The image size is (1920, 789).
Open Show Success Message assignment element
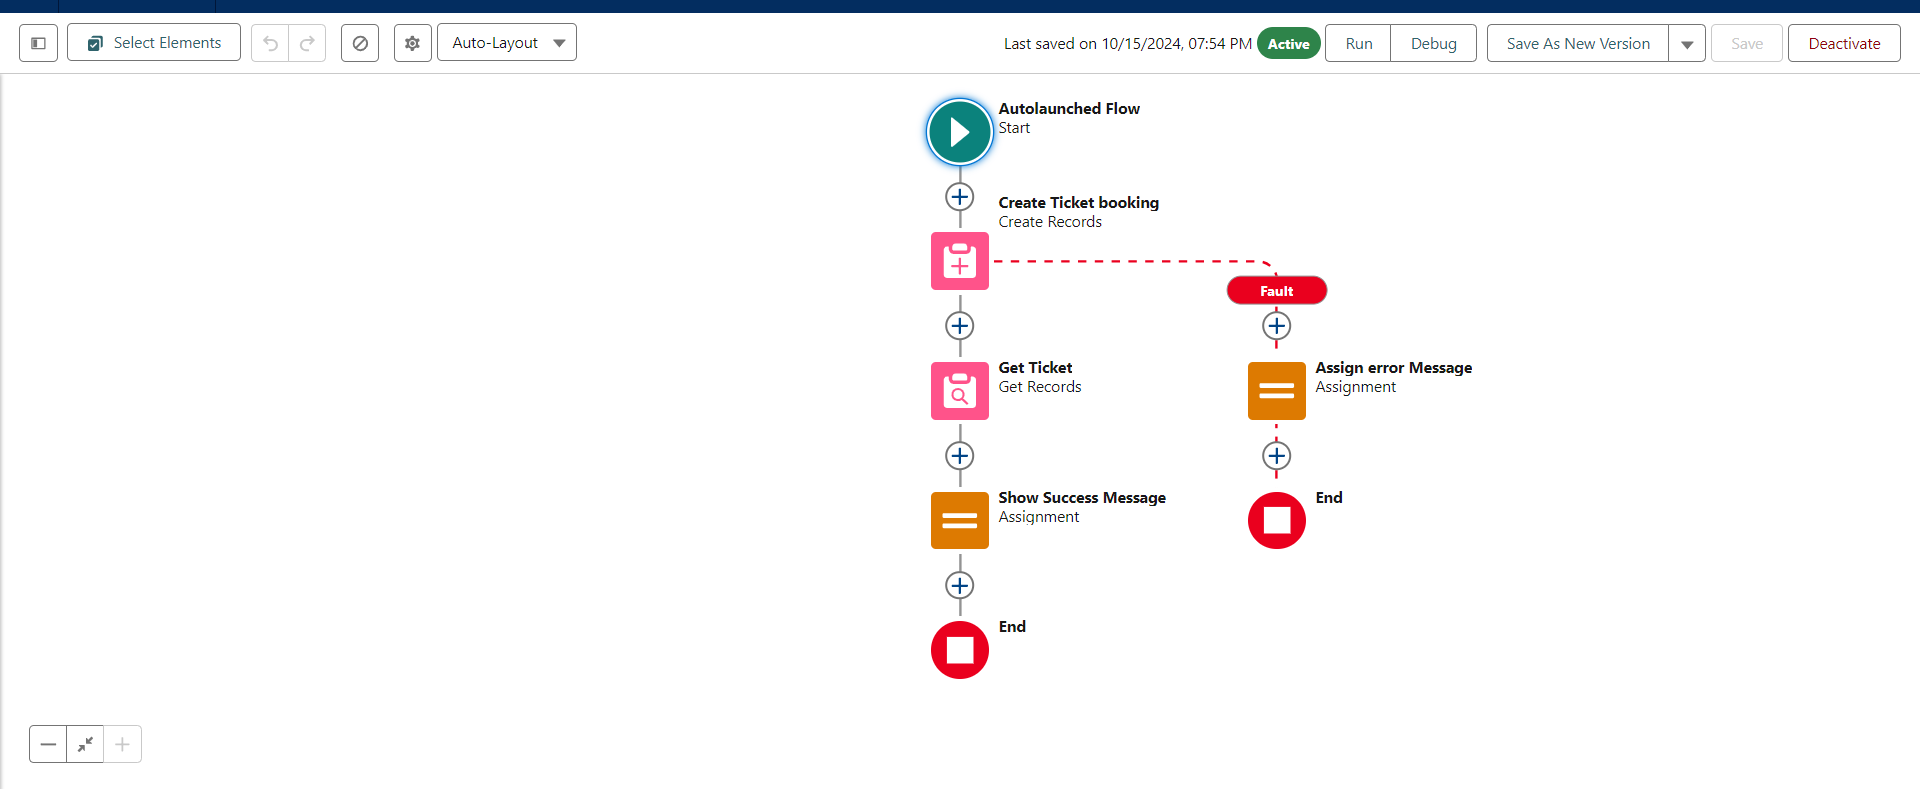(x=960, y=520)
